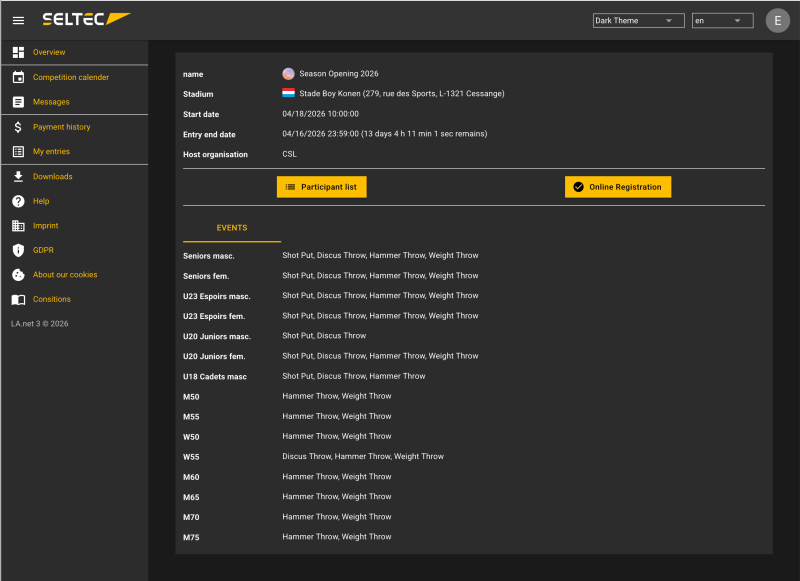Start Online Registration
Viewport: 800px width, 581px height.
coord(617,187)
